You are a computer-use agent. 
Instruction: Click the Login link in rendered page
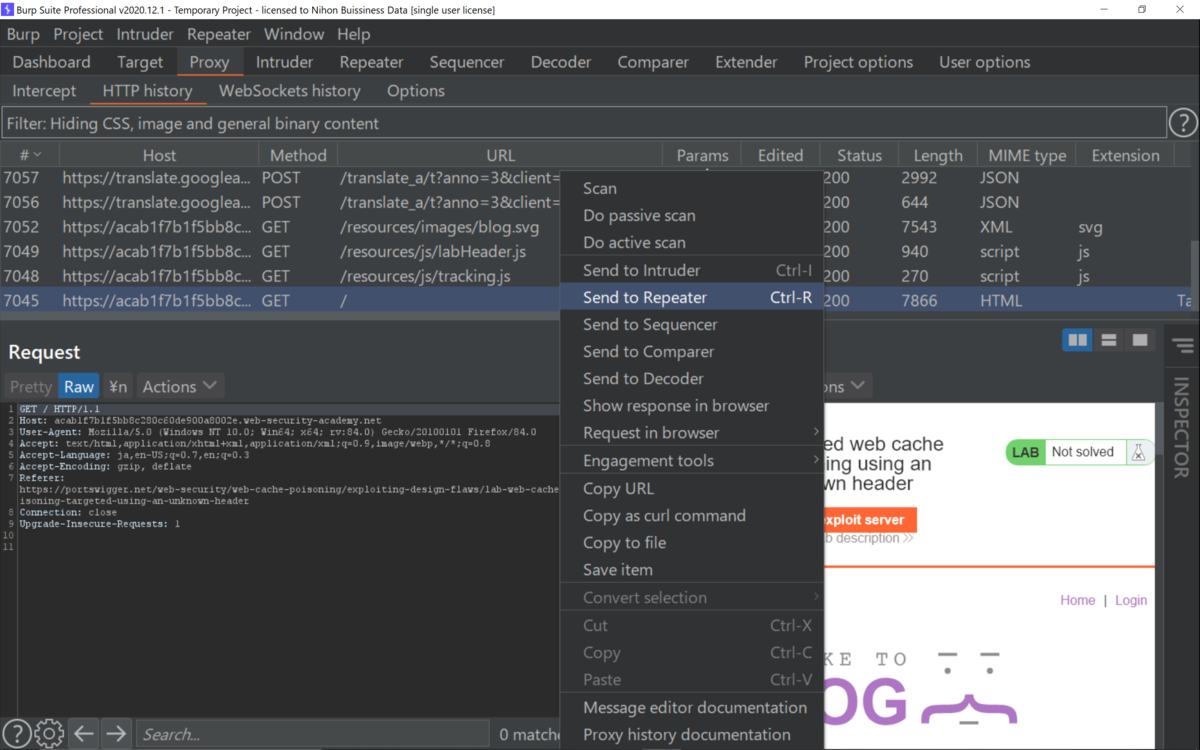pyautogui.click(x=1131, y=600)
